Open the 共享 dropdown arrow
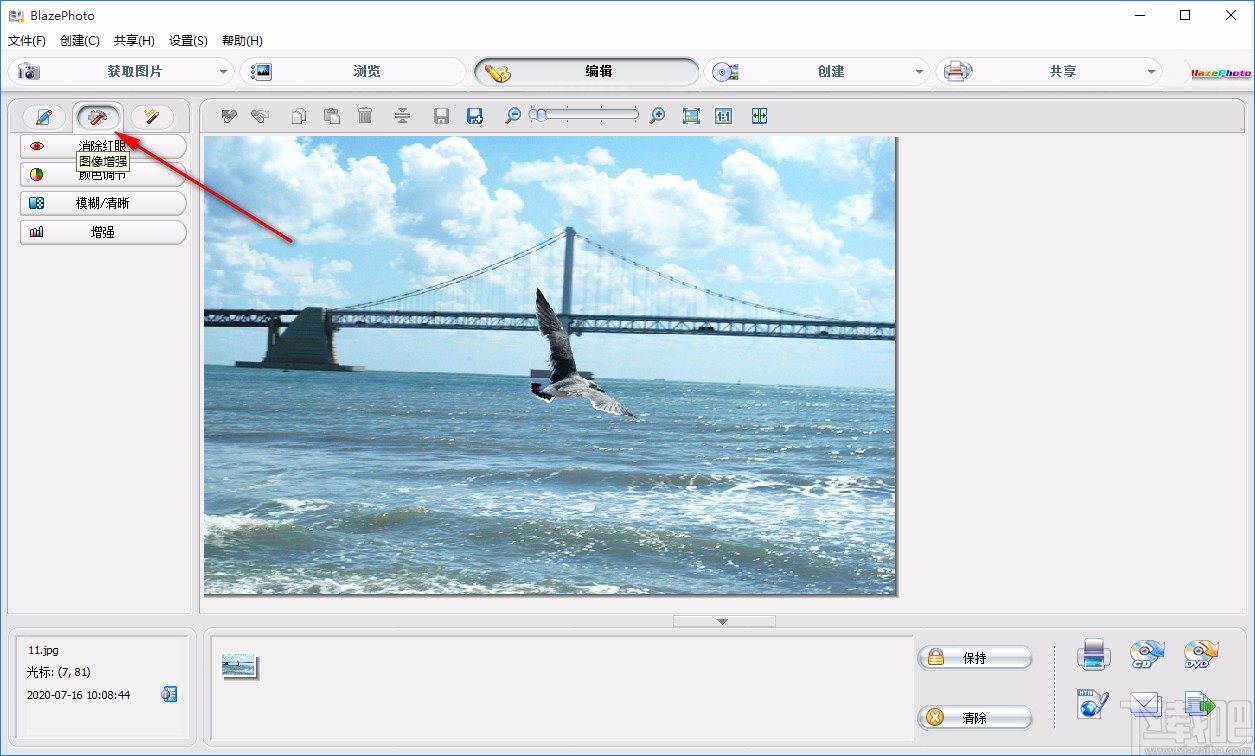 [1152, 71]
